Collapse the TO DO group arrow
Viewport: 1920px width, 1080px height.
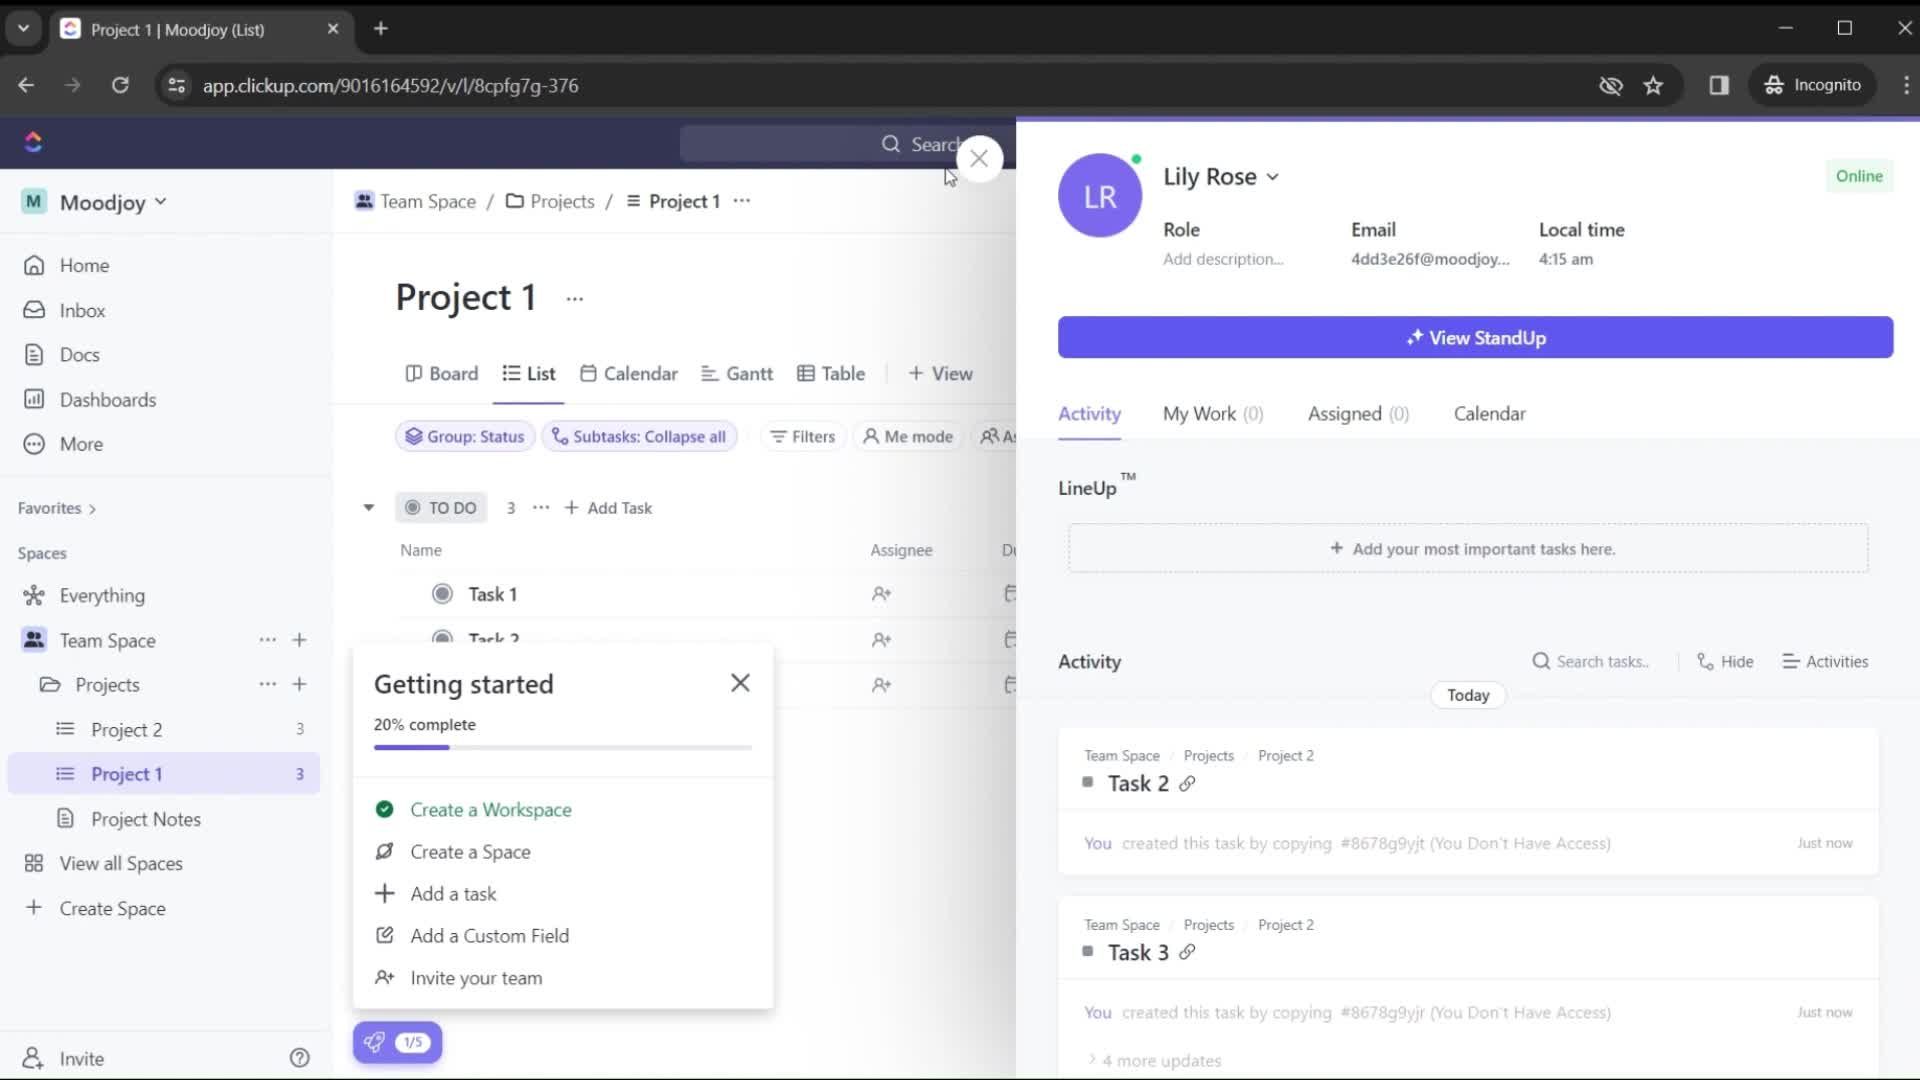pos(369,508)
